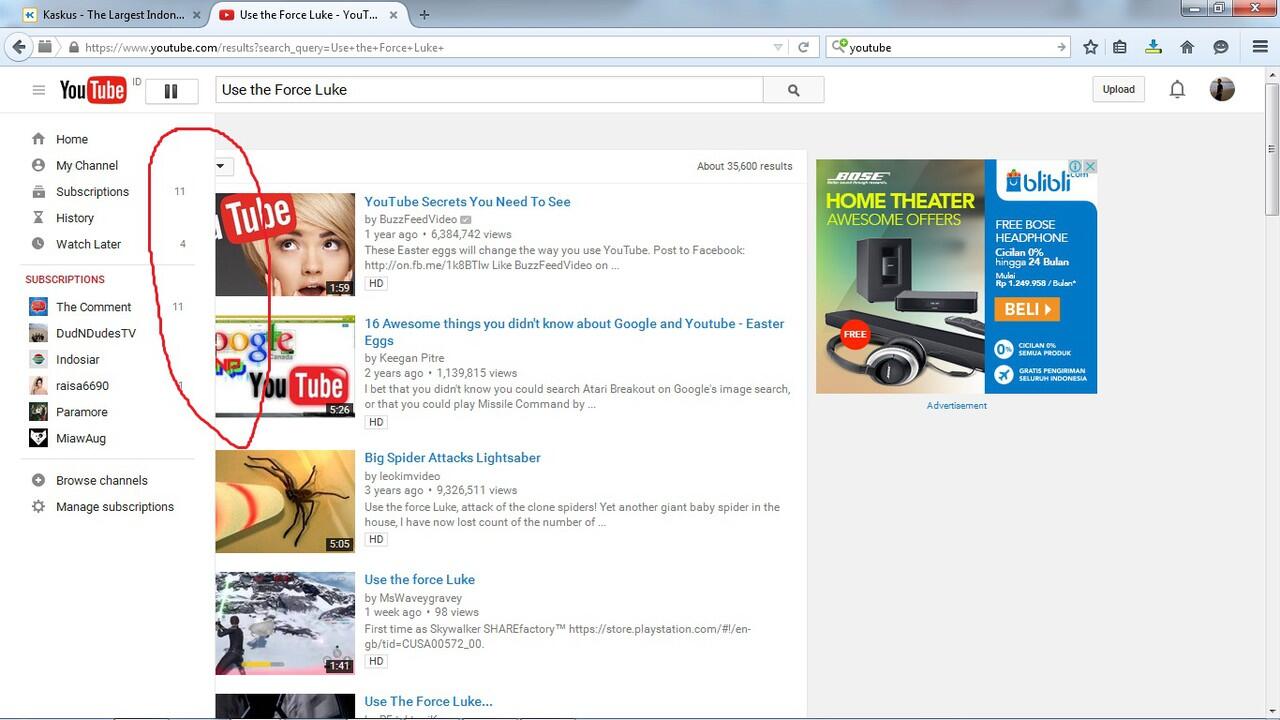Screen dimensions: 1280x720
Task: Click the browser search box with youtube
Action: coord(950,47)
